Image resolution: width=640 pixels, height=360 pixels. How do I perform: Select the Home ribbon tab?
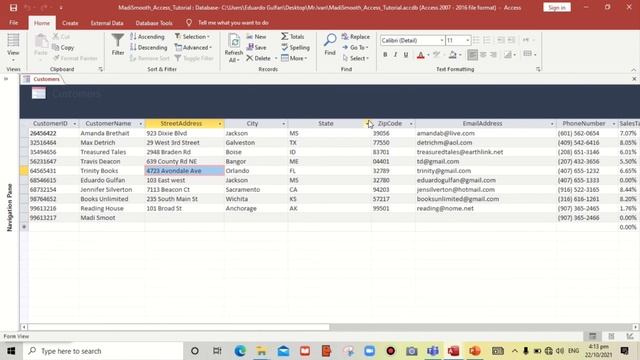point(42,23)
